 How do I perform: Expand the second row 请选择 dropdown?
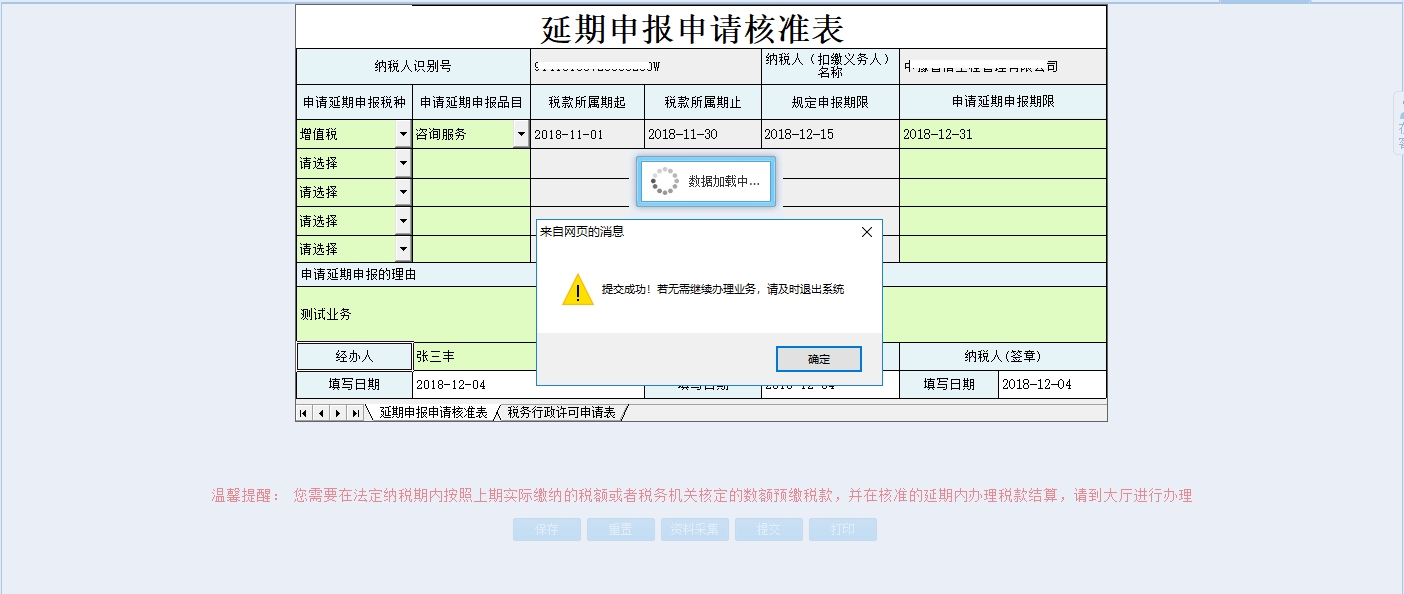[x=404, y=162]
